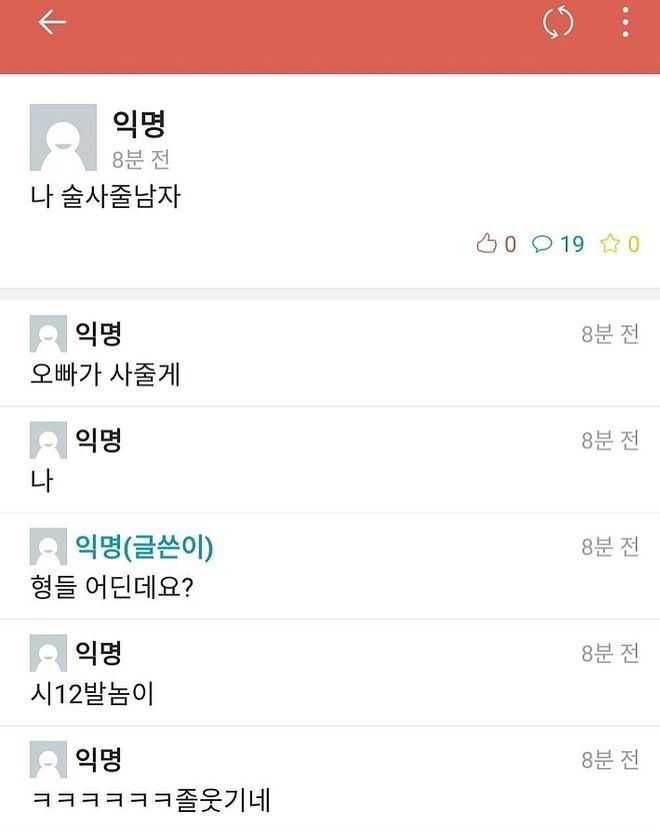Select the 익명(글쓴이) author name link

pyautogui.click(x=144, y=546)
